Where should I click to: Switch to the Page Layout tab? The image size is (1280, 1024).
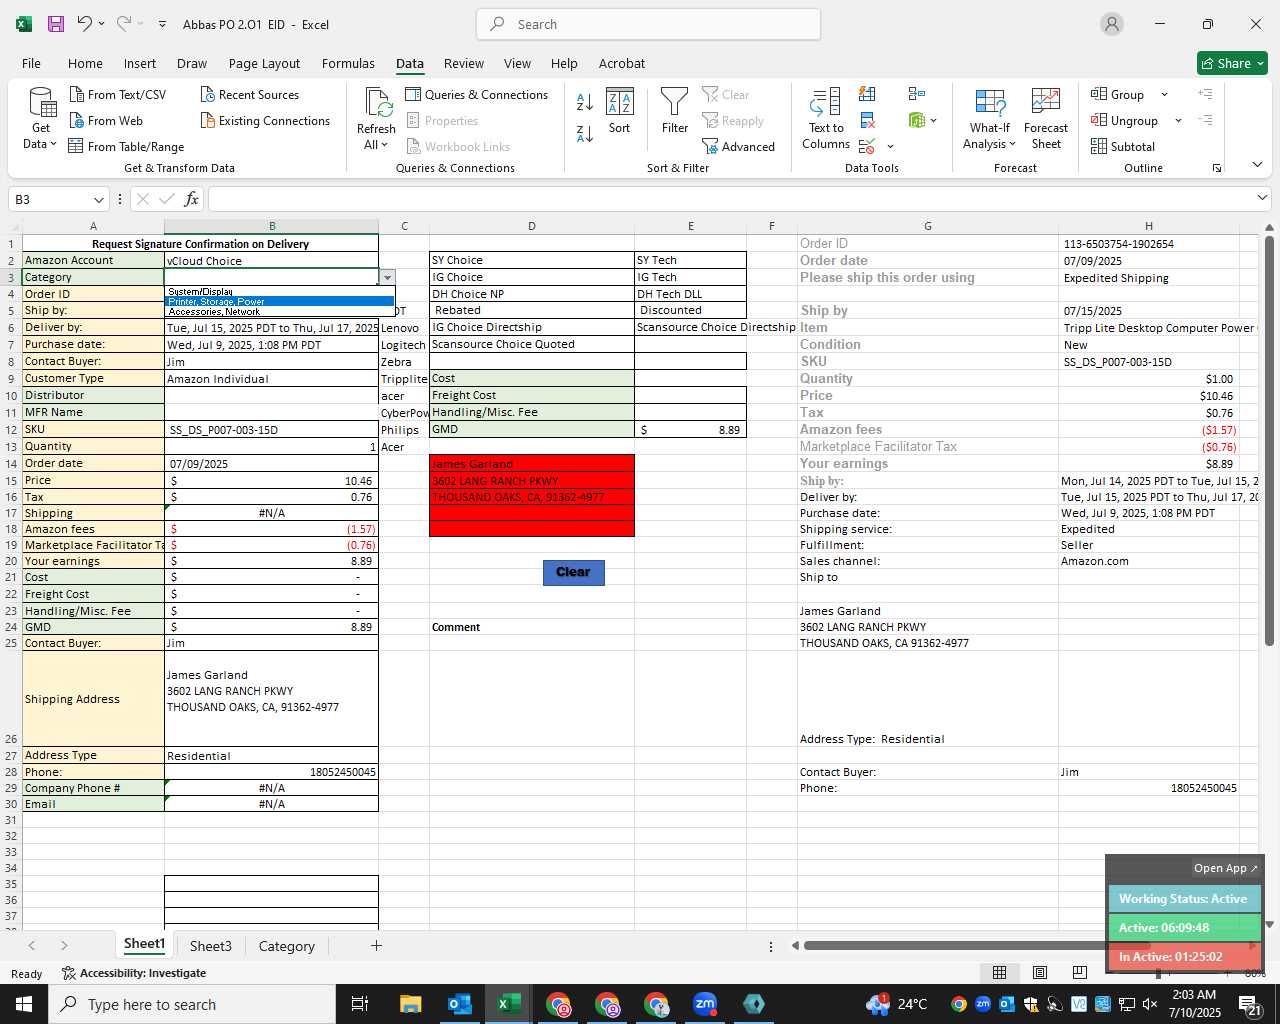tap(264, 63)
